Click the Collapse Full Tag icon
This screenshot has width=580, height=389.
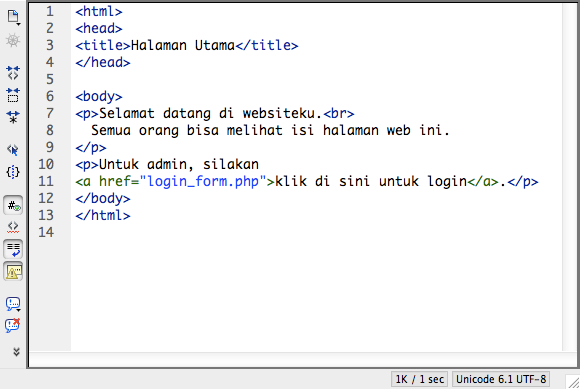tap(13, 73)
